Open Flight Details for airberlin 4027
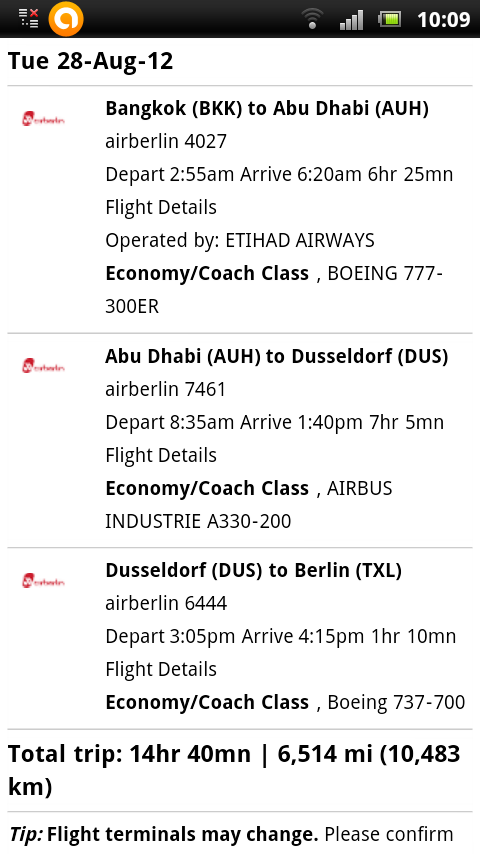480x854 pixels. point(161,208)
